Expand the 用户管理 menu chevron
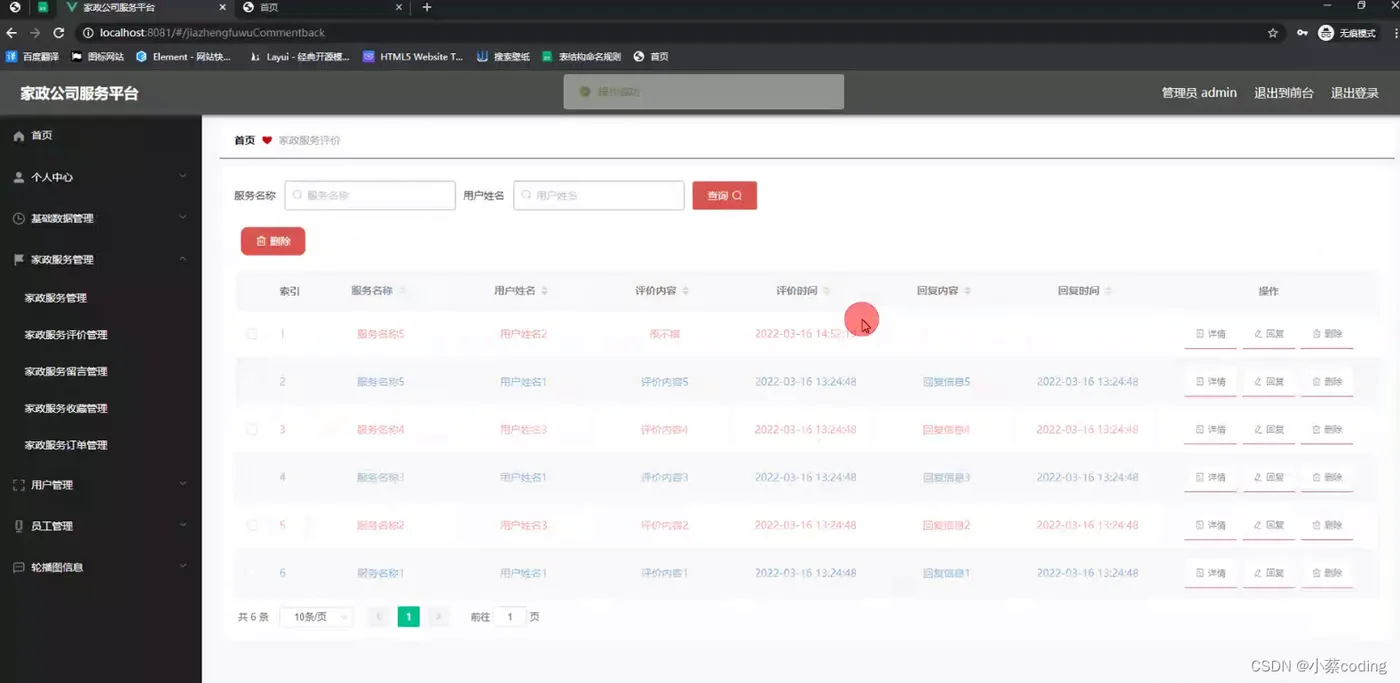The height and width of the screenshot is (683, 1400). 183,485
